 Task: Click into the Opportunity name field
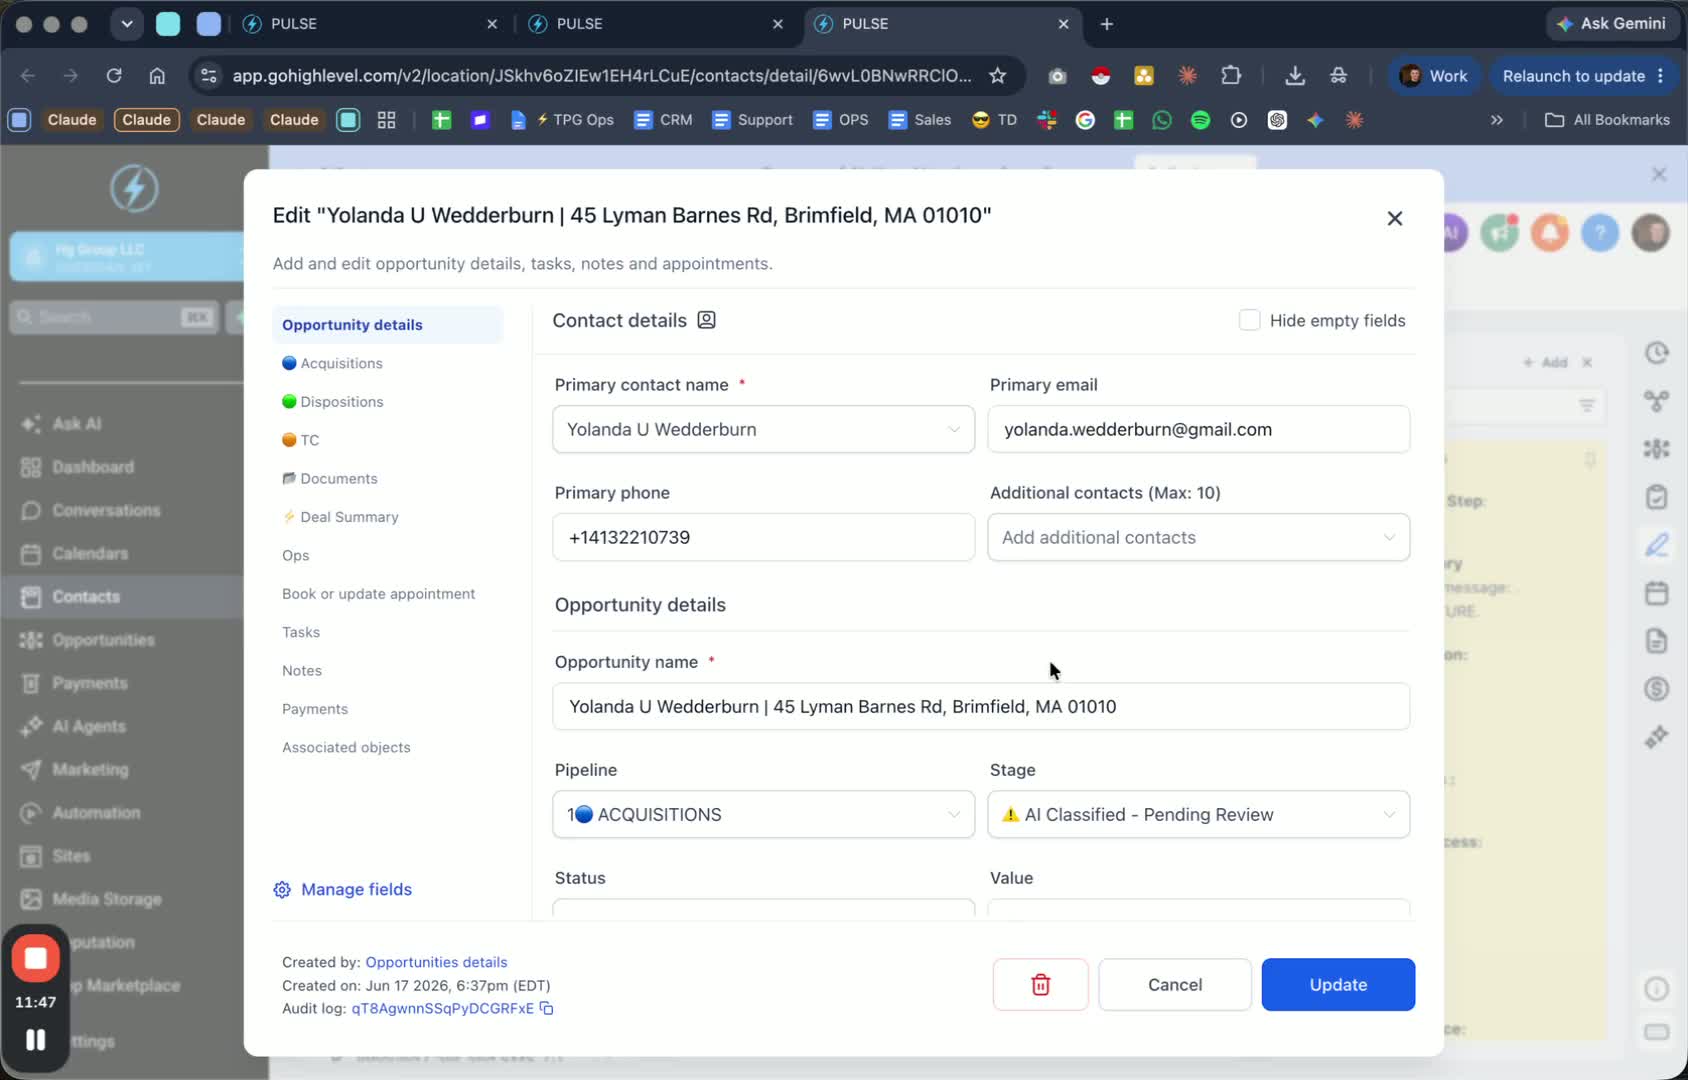(981, 706)
